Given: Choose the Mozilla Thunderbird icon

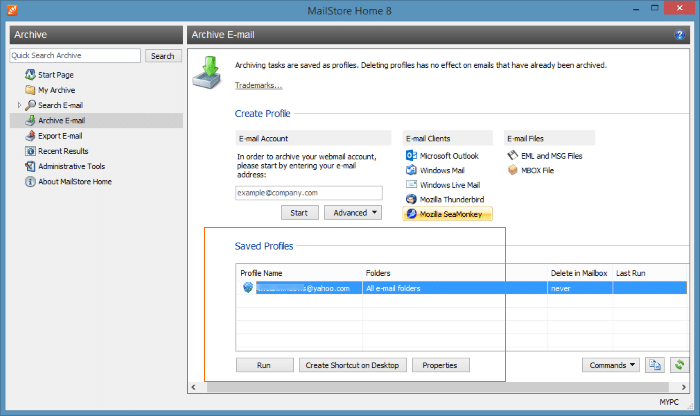Looking at the screenshot, I should click(412, 199).
